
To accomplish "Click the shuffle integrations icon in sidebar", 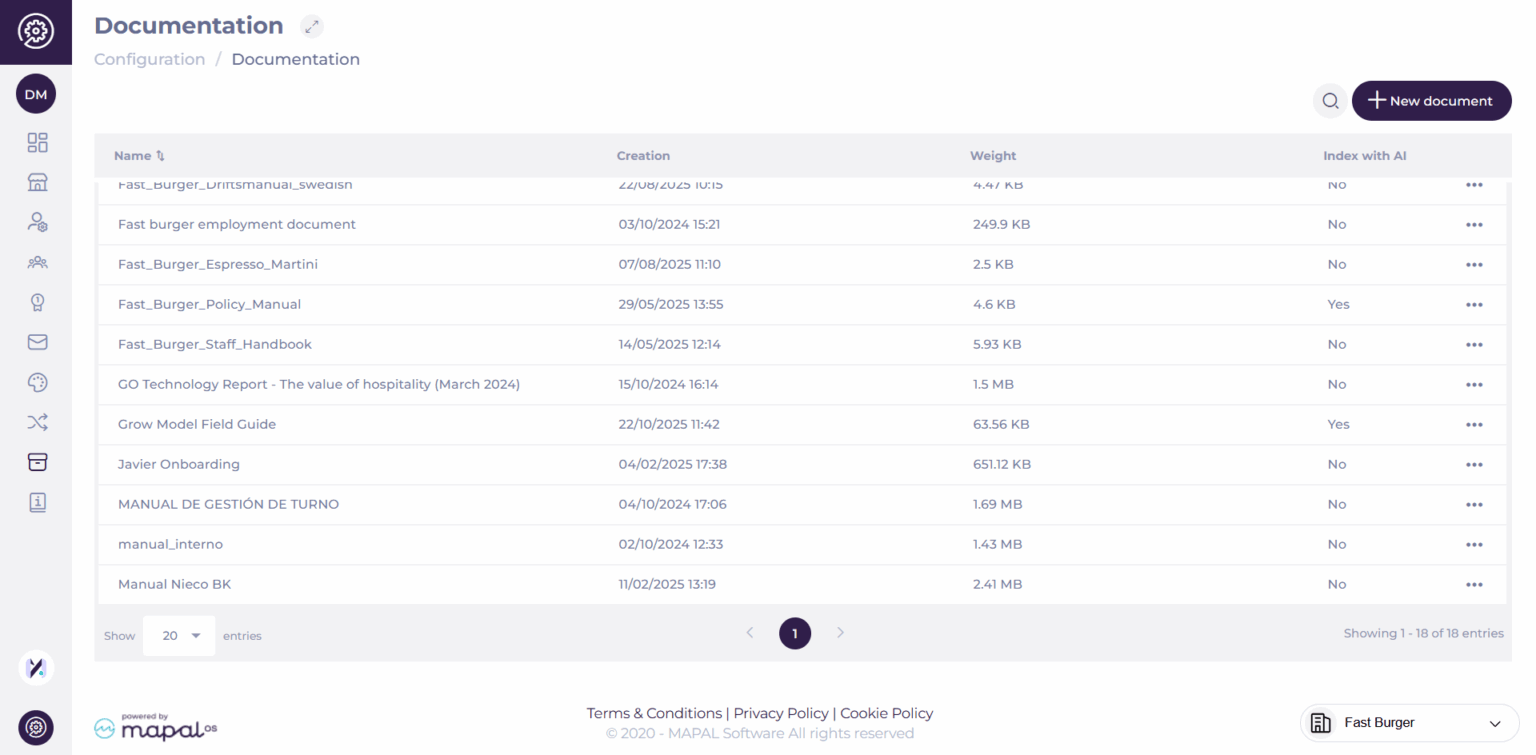I will (37, 422).
